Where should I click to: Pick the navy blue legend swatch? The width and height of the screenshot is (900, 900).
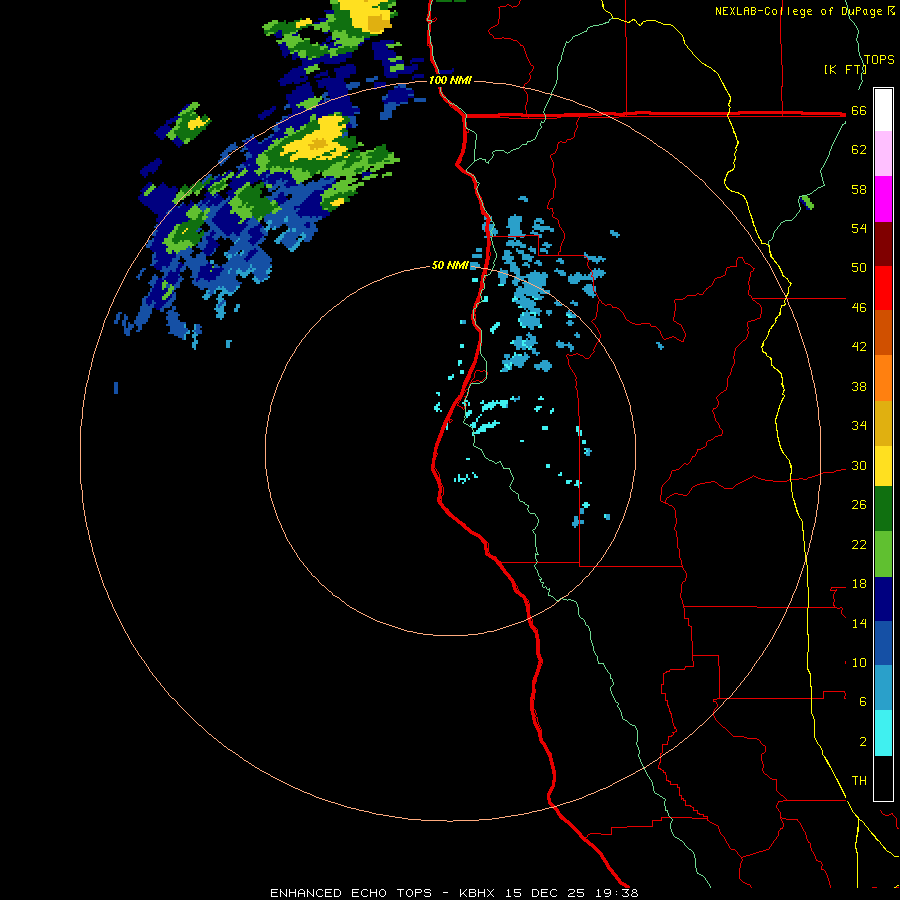tap(883, 599)
